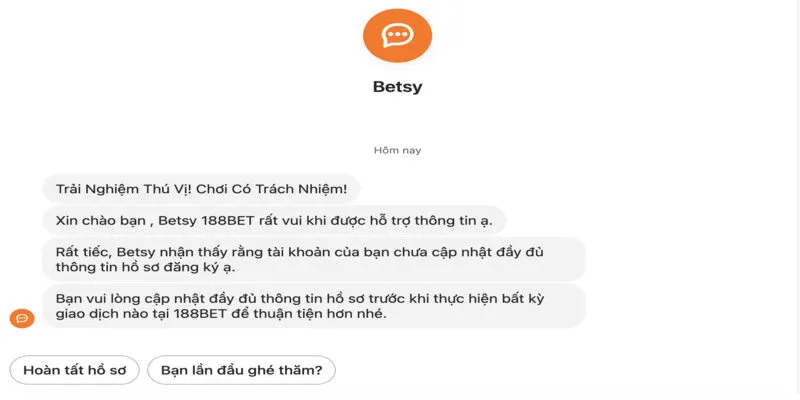
Task: Select the "Trải Nghiệm Thú Vị!" message bubble
Action: [x=201, y=187]
